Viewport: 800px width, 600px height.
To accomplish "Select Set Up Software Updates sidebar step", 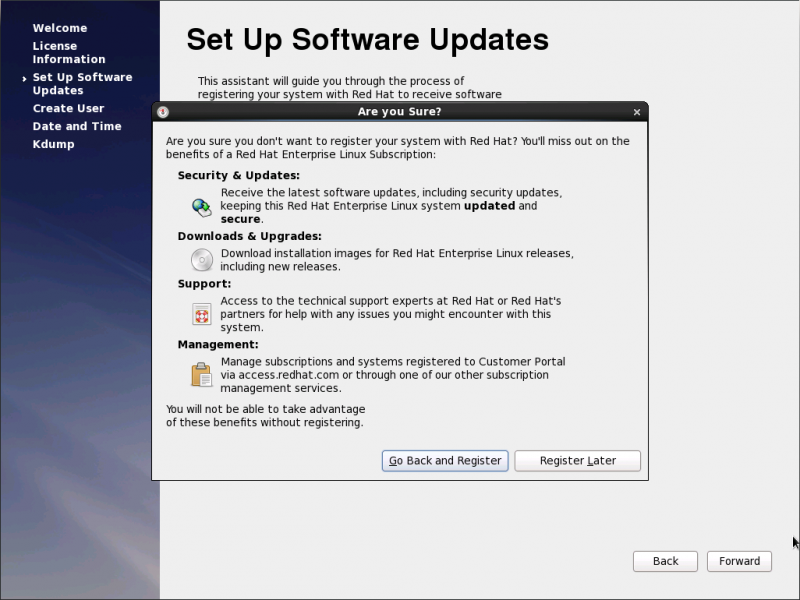I will pyautogui.click(x=82, y=84).
